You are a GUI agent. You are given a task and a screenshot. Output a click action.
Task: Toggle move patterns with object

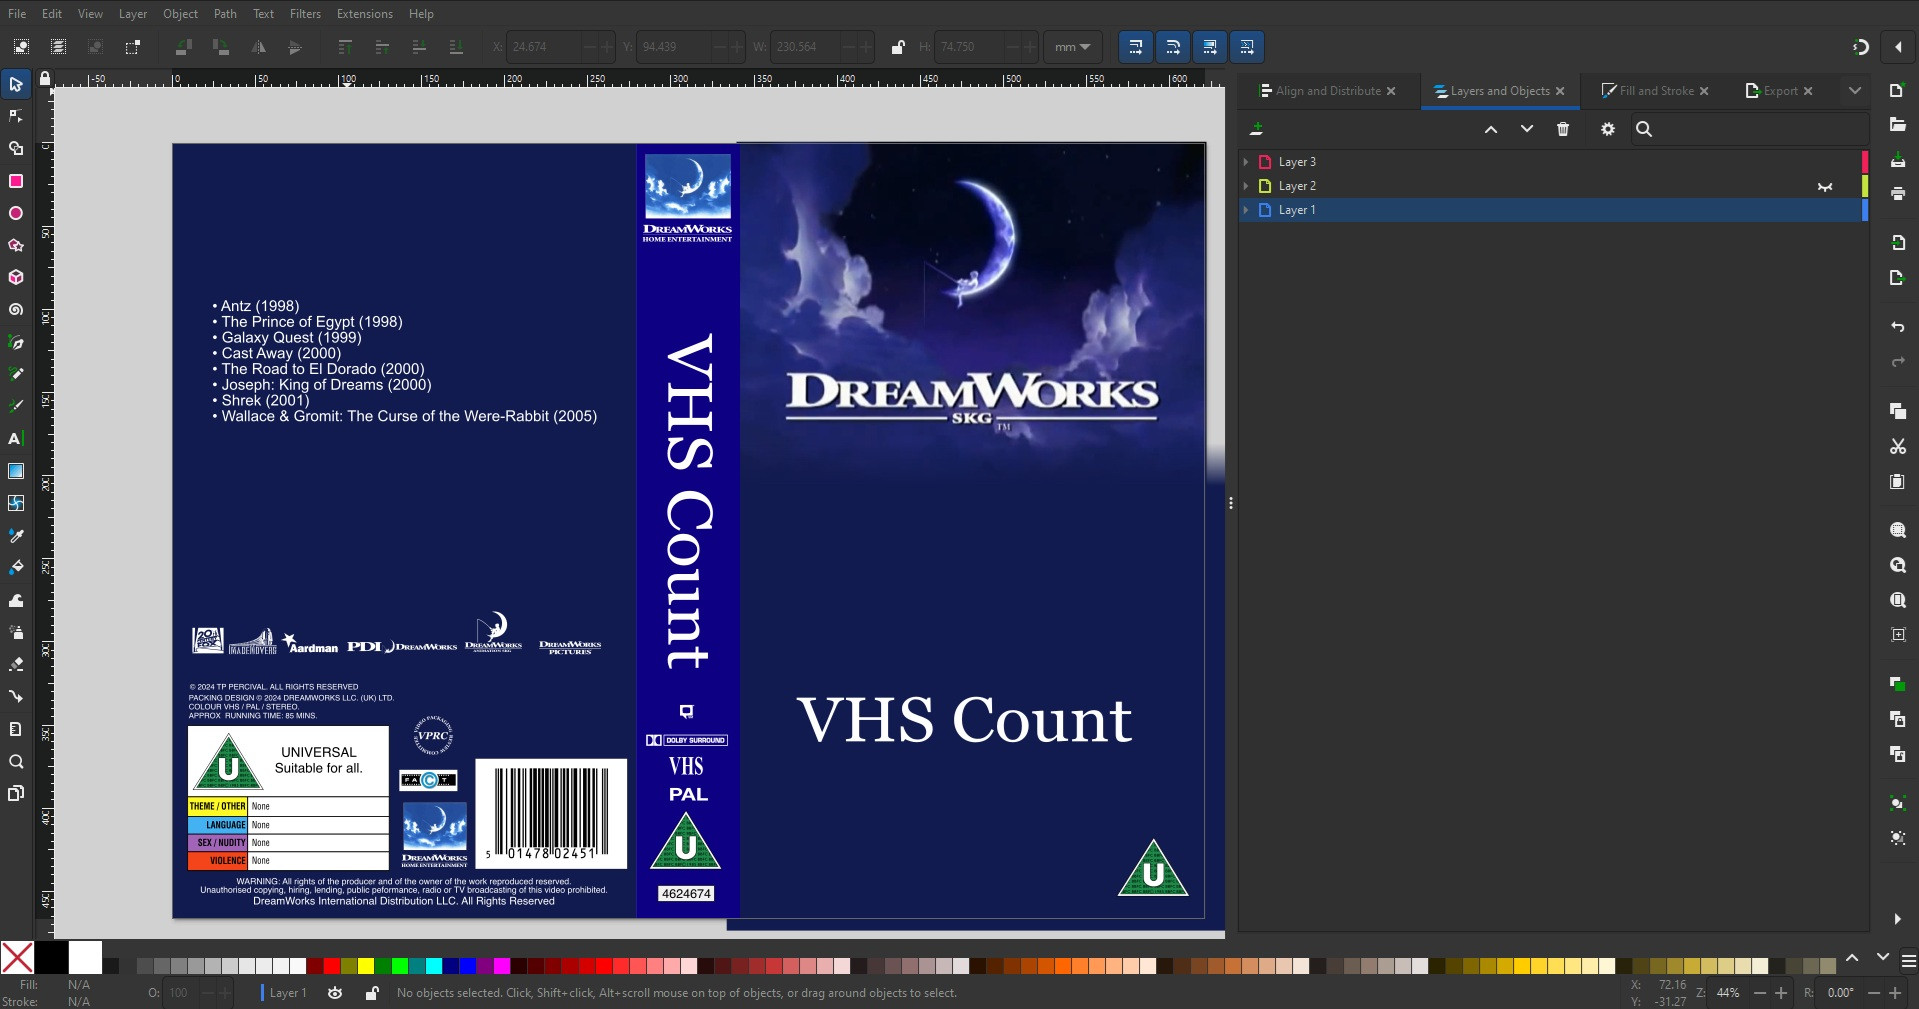tap(1247, 47)
